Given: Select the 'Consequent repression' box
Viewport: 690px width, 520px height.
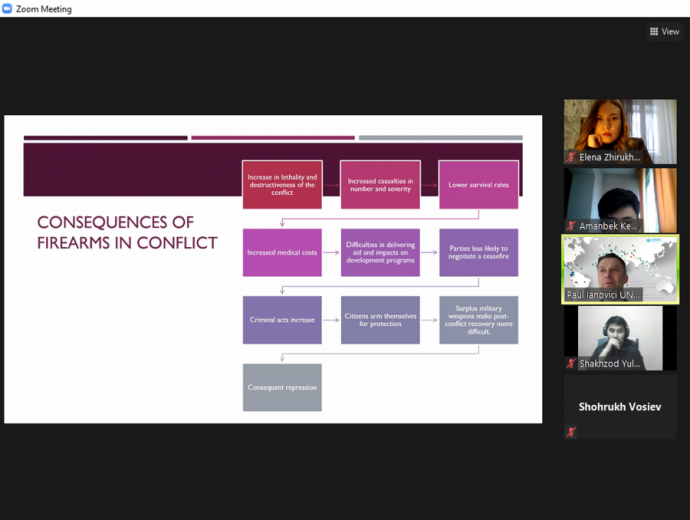Looking at the screenshot, I should [x=282, y=387].
